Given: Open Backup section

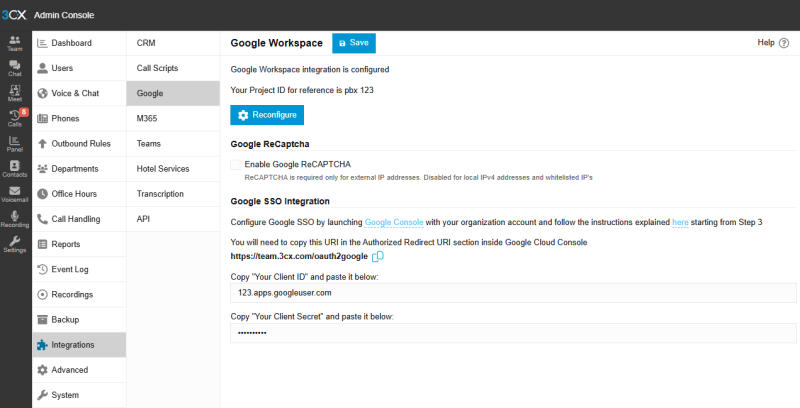Looking at the screenshot, I should point(79,320).
